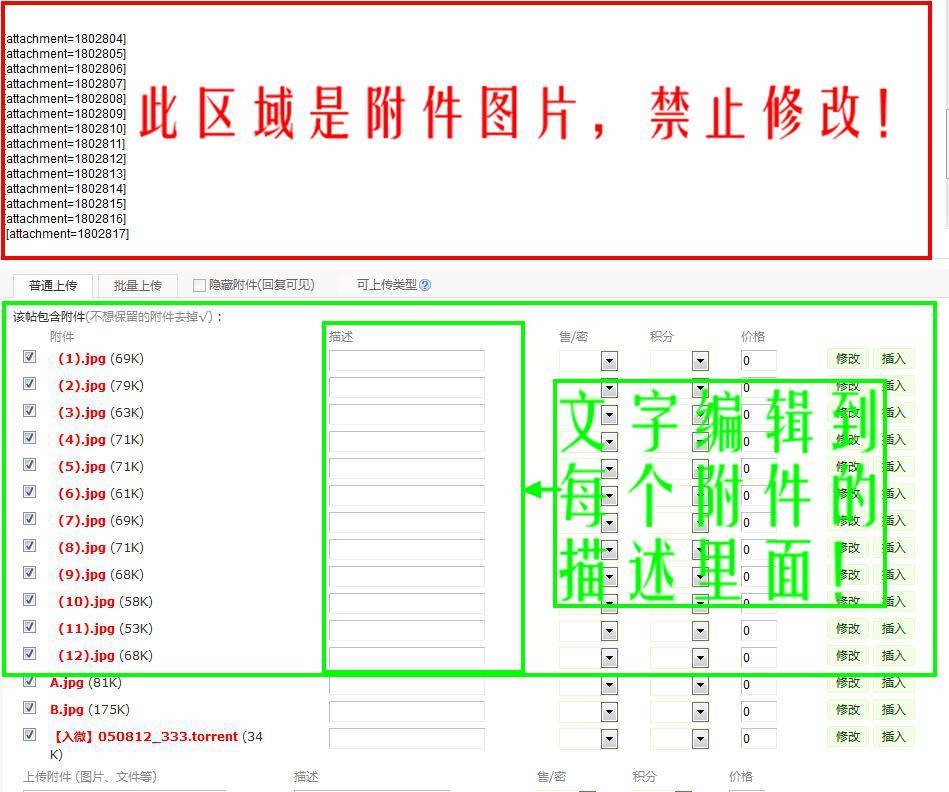
Task: Deselect the (7).jpg attachment checkbox
Action: [x=30, y=519]
